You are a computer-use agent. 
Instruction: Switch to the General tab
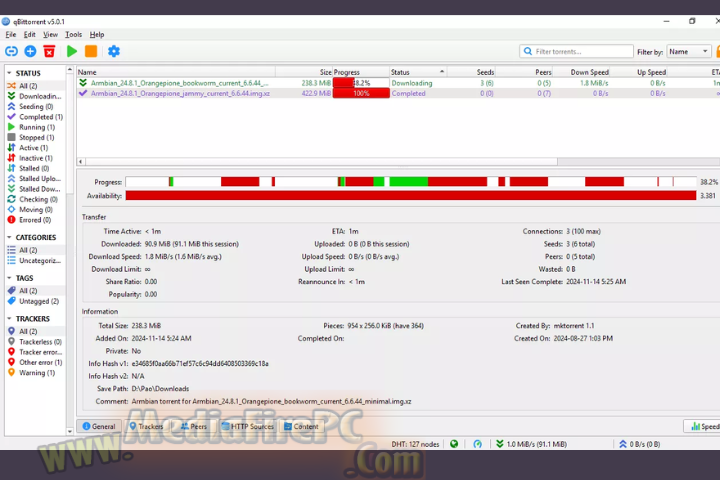point(99,426)
